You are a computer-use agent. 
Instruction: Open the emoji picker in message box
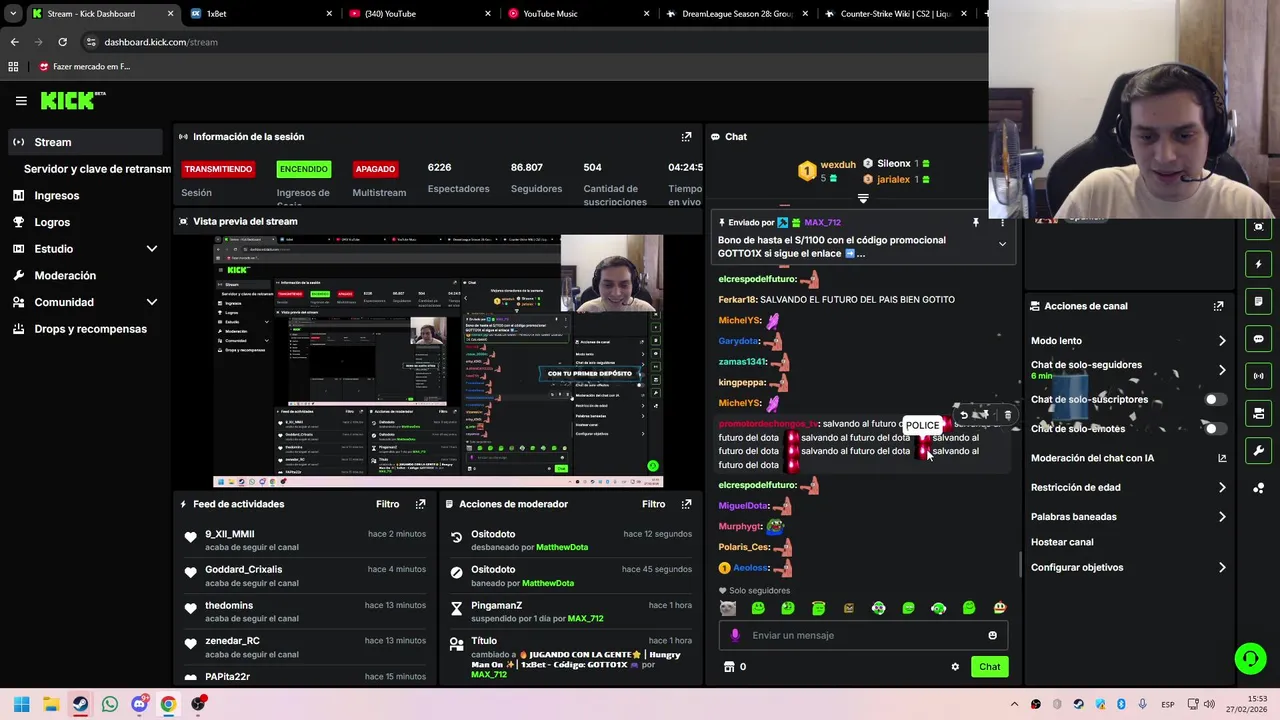pyautogui.click(x=992, y=635)
